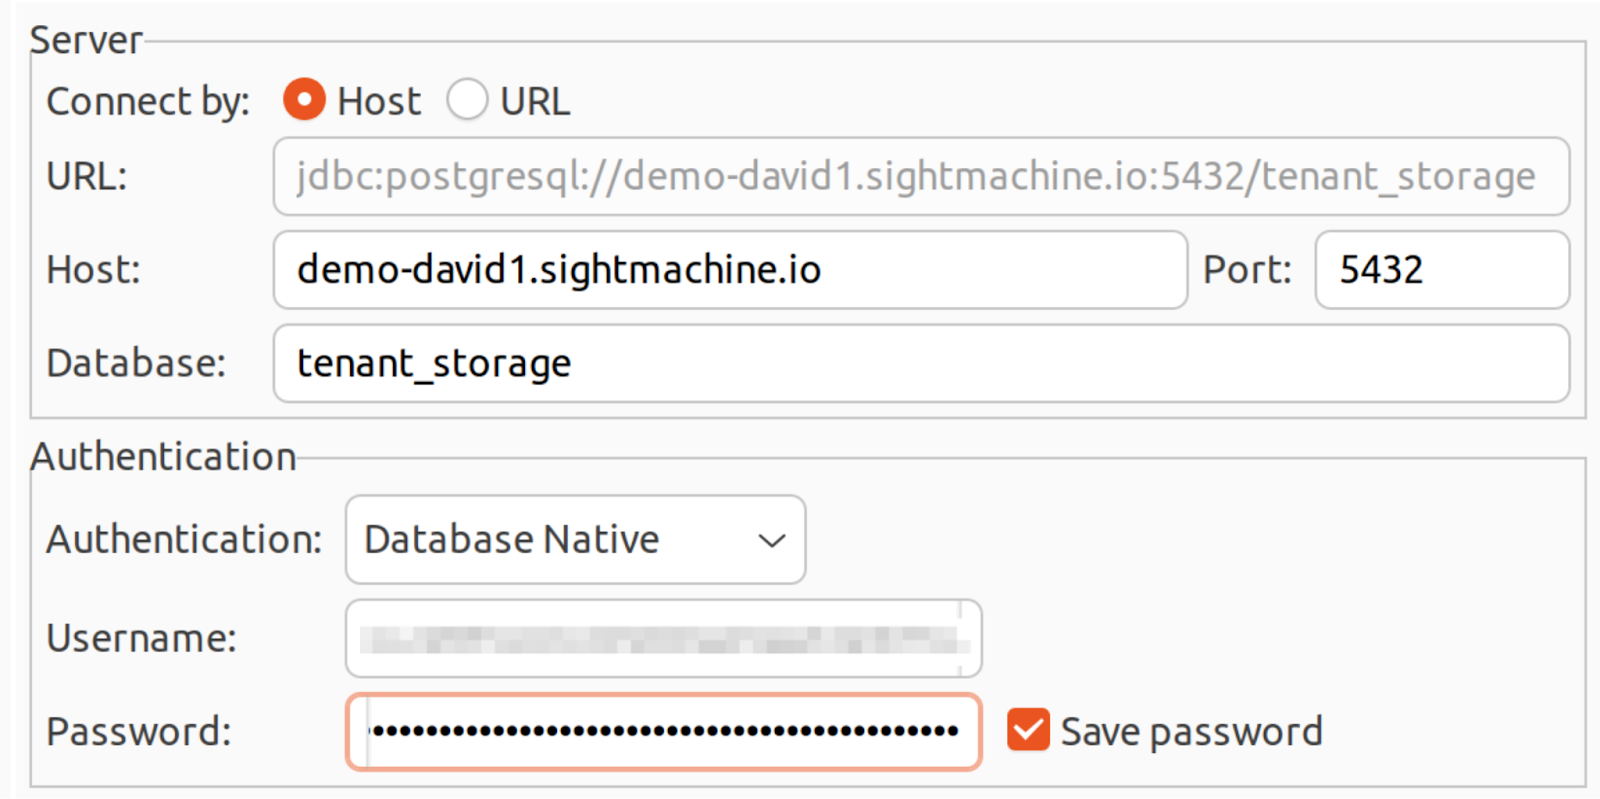Click the "Connect by:" label

click(148, 102)
